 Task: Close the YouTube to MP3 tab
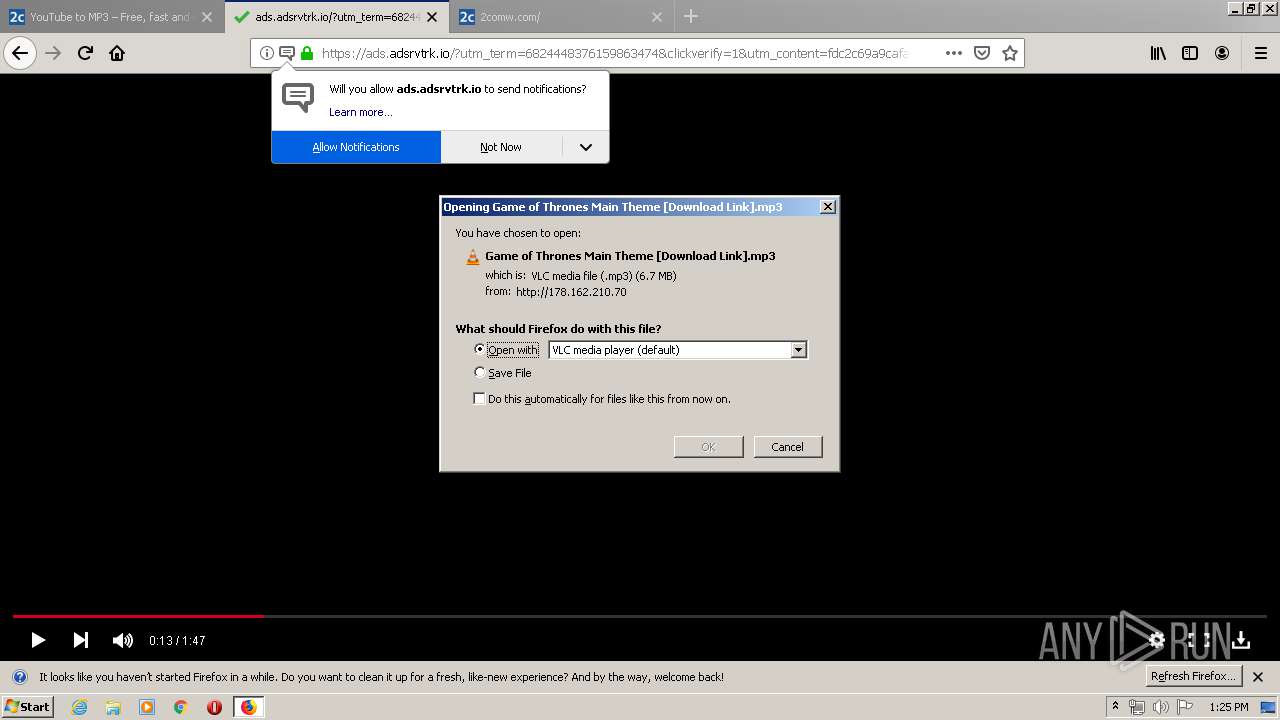click(x=207, y=17)
